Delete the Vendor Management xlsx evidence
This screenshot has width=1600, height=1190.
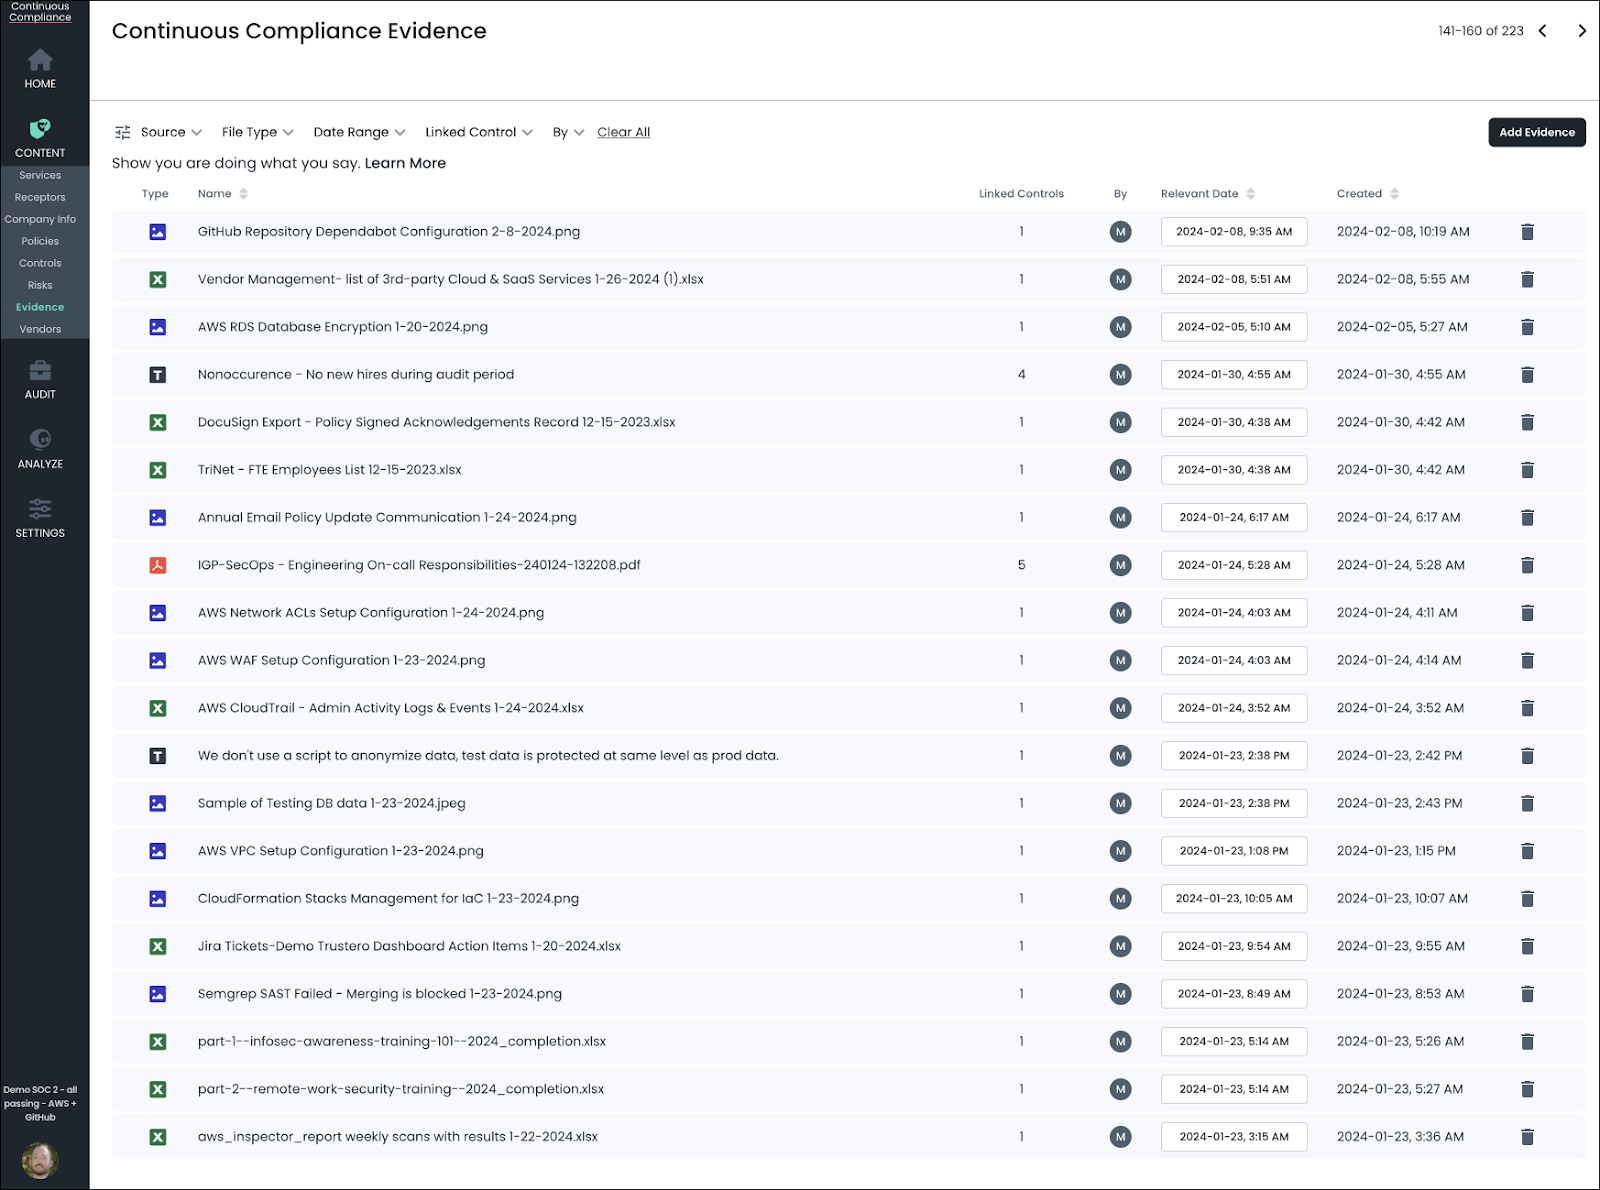pos(1527,280)
